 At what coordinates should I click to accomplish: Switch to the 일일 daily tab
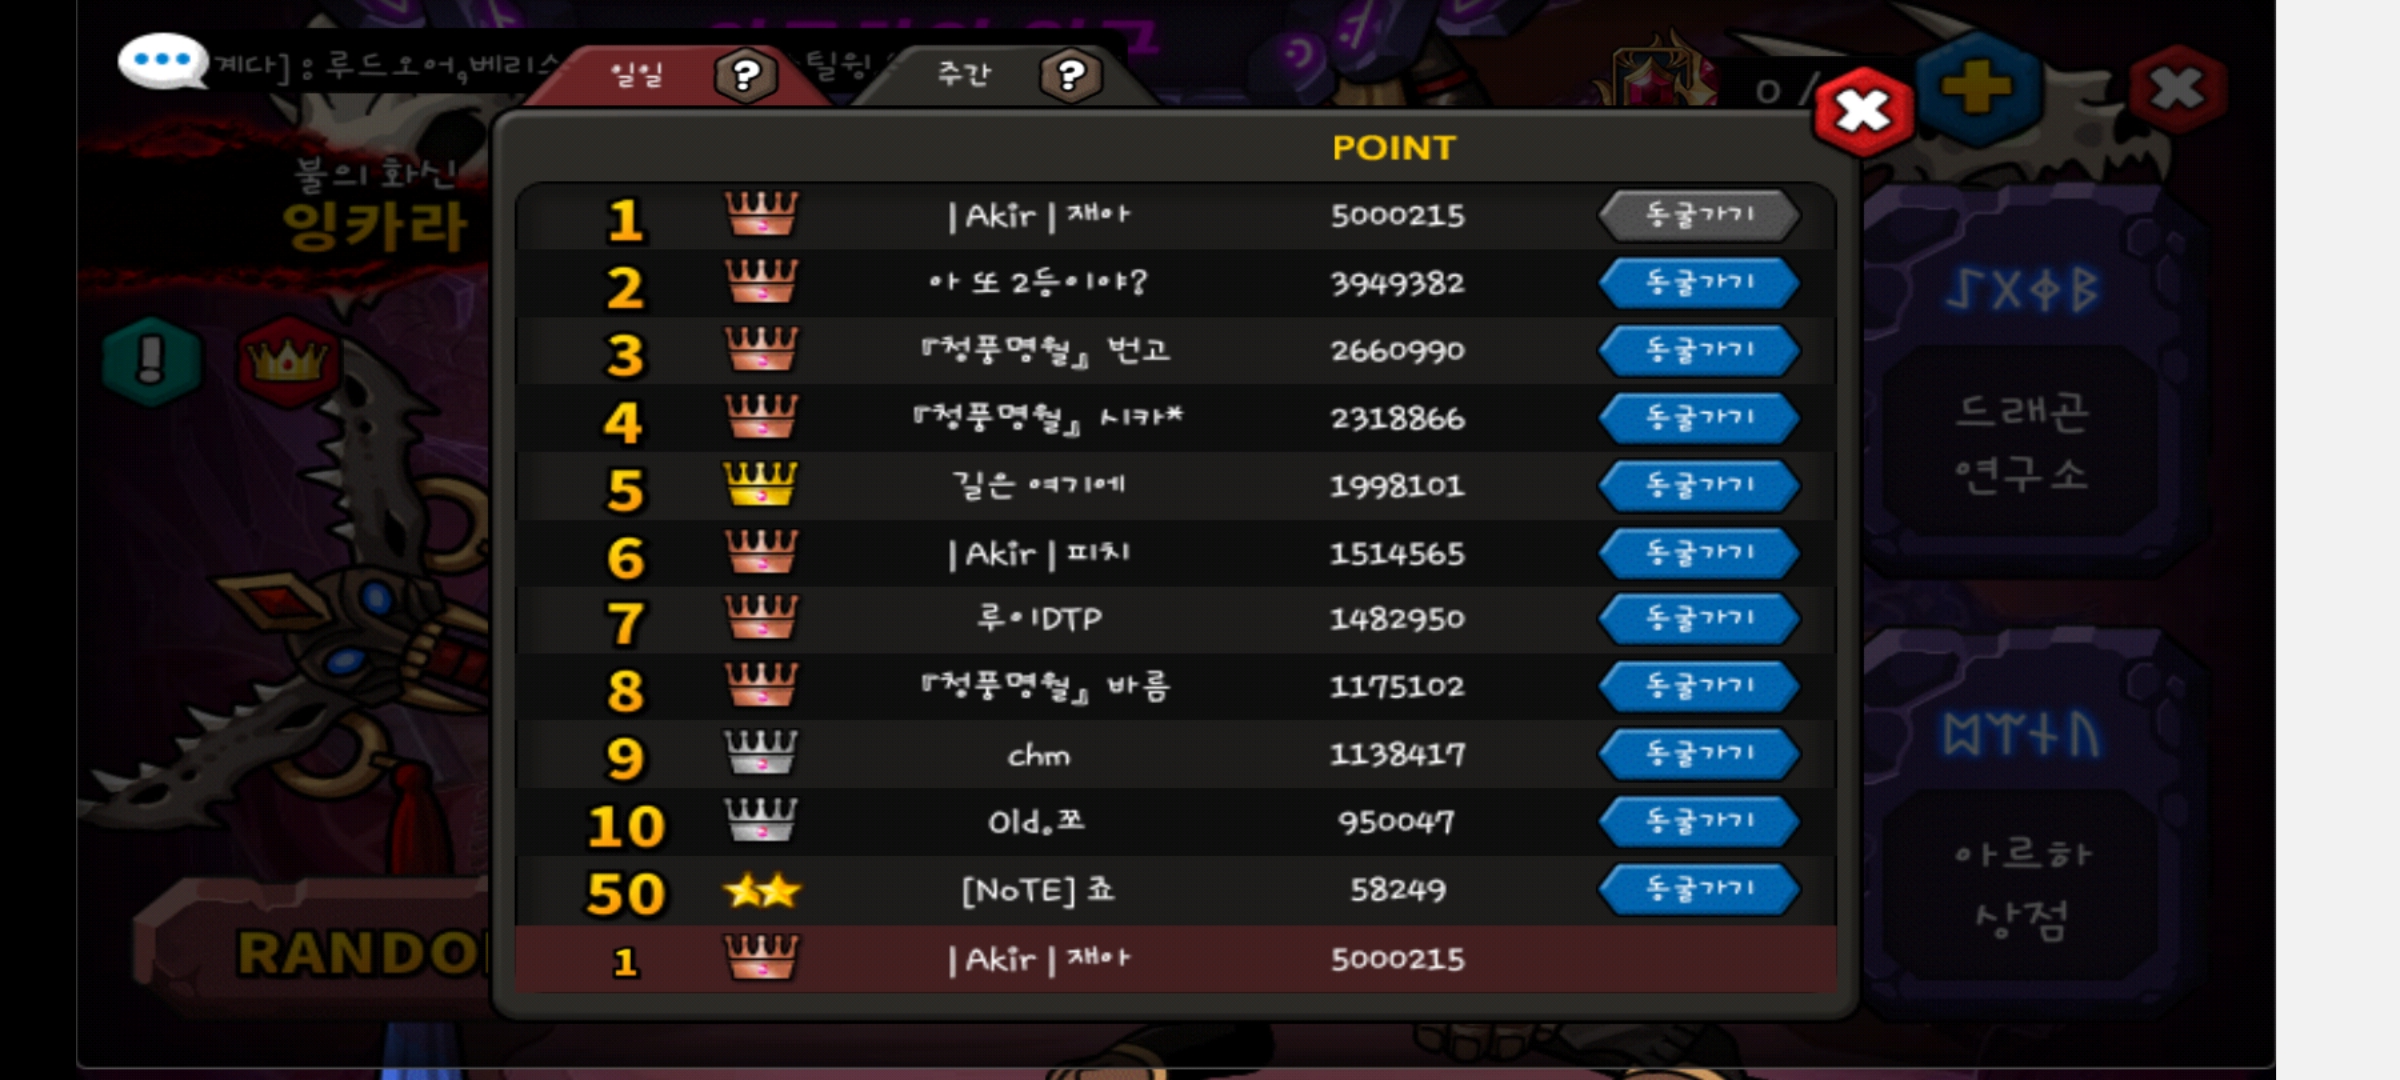(x=636, y=74)
